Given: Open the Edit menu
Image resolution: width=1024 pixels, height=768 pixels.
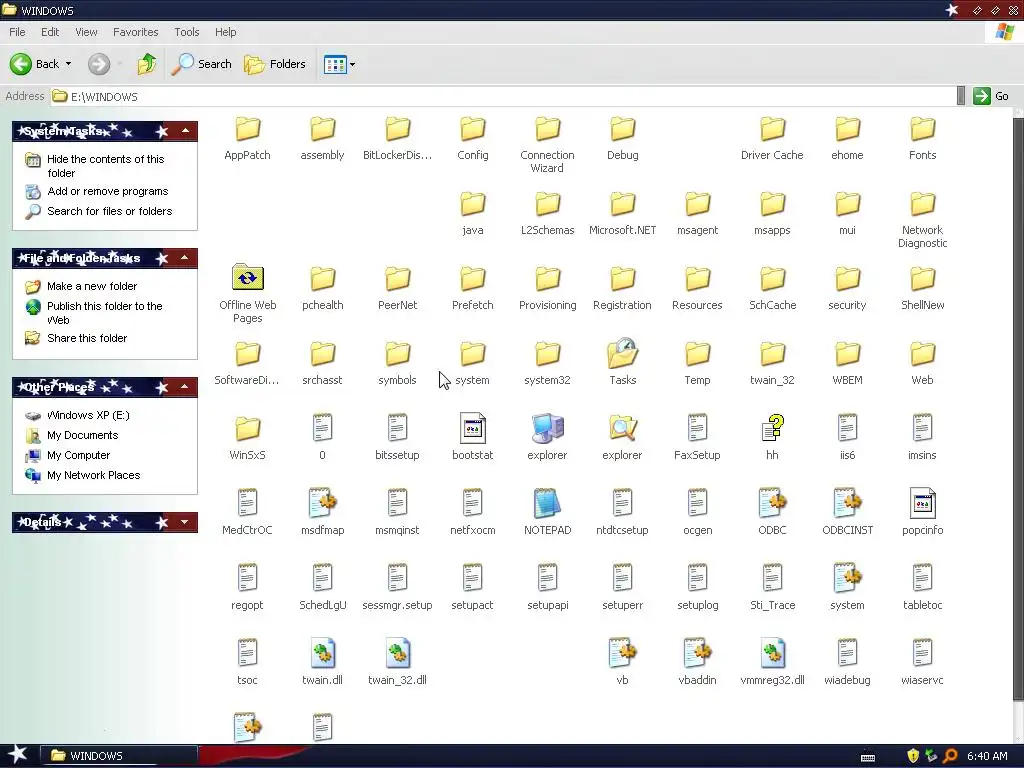Looking at the screenshot, I should point(50,32).
